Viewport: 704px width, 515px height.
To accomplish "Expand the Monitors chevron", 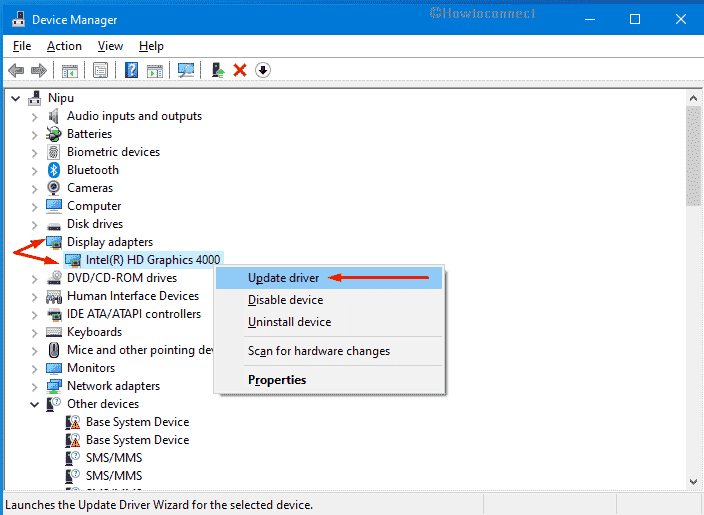I will (x=35, y=369).
